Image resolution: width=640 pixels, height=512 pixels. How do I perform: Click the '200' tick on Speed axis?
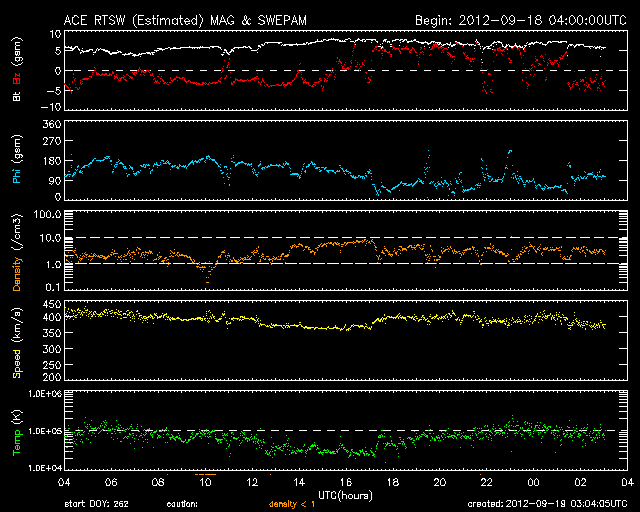click(52, 377)
